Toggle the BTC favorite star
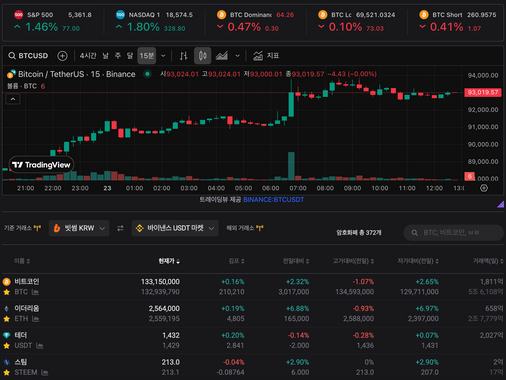This screenshot has width=506, height=380. [6, 292]
